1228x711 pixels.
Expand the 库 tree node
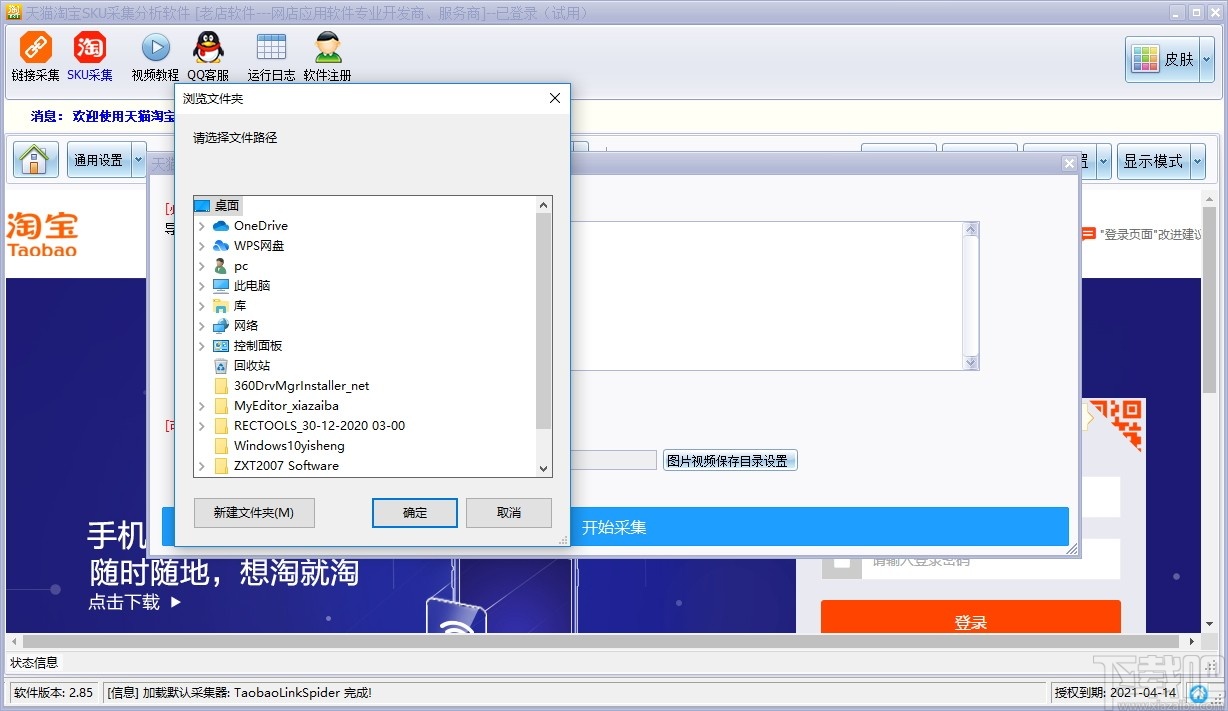coord(202,306)
